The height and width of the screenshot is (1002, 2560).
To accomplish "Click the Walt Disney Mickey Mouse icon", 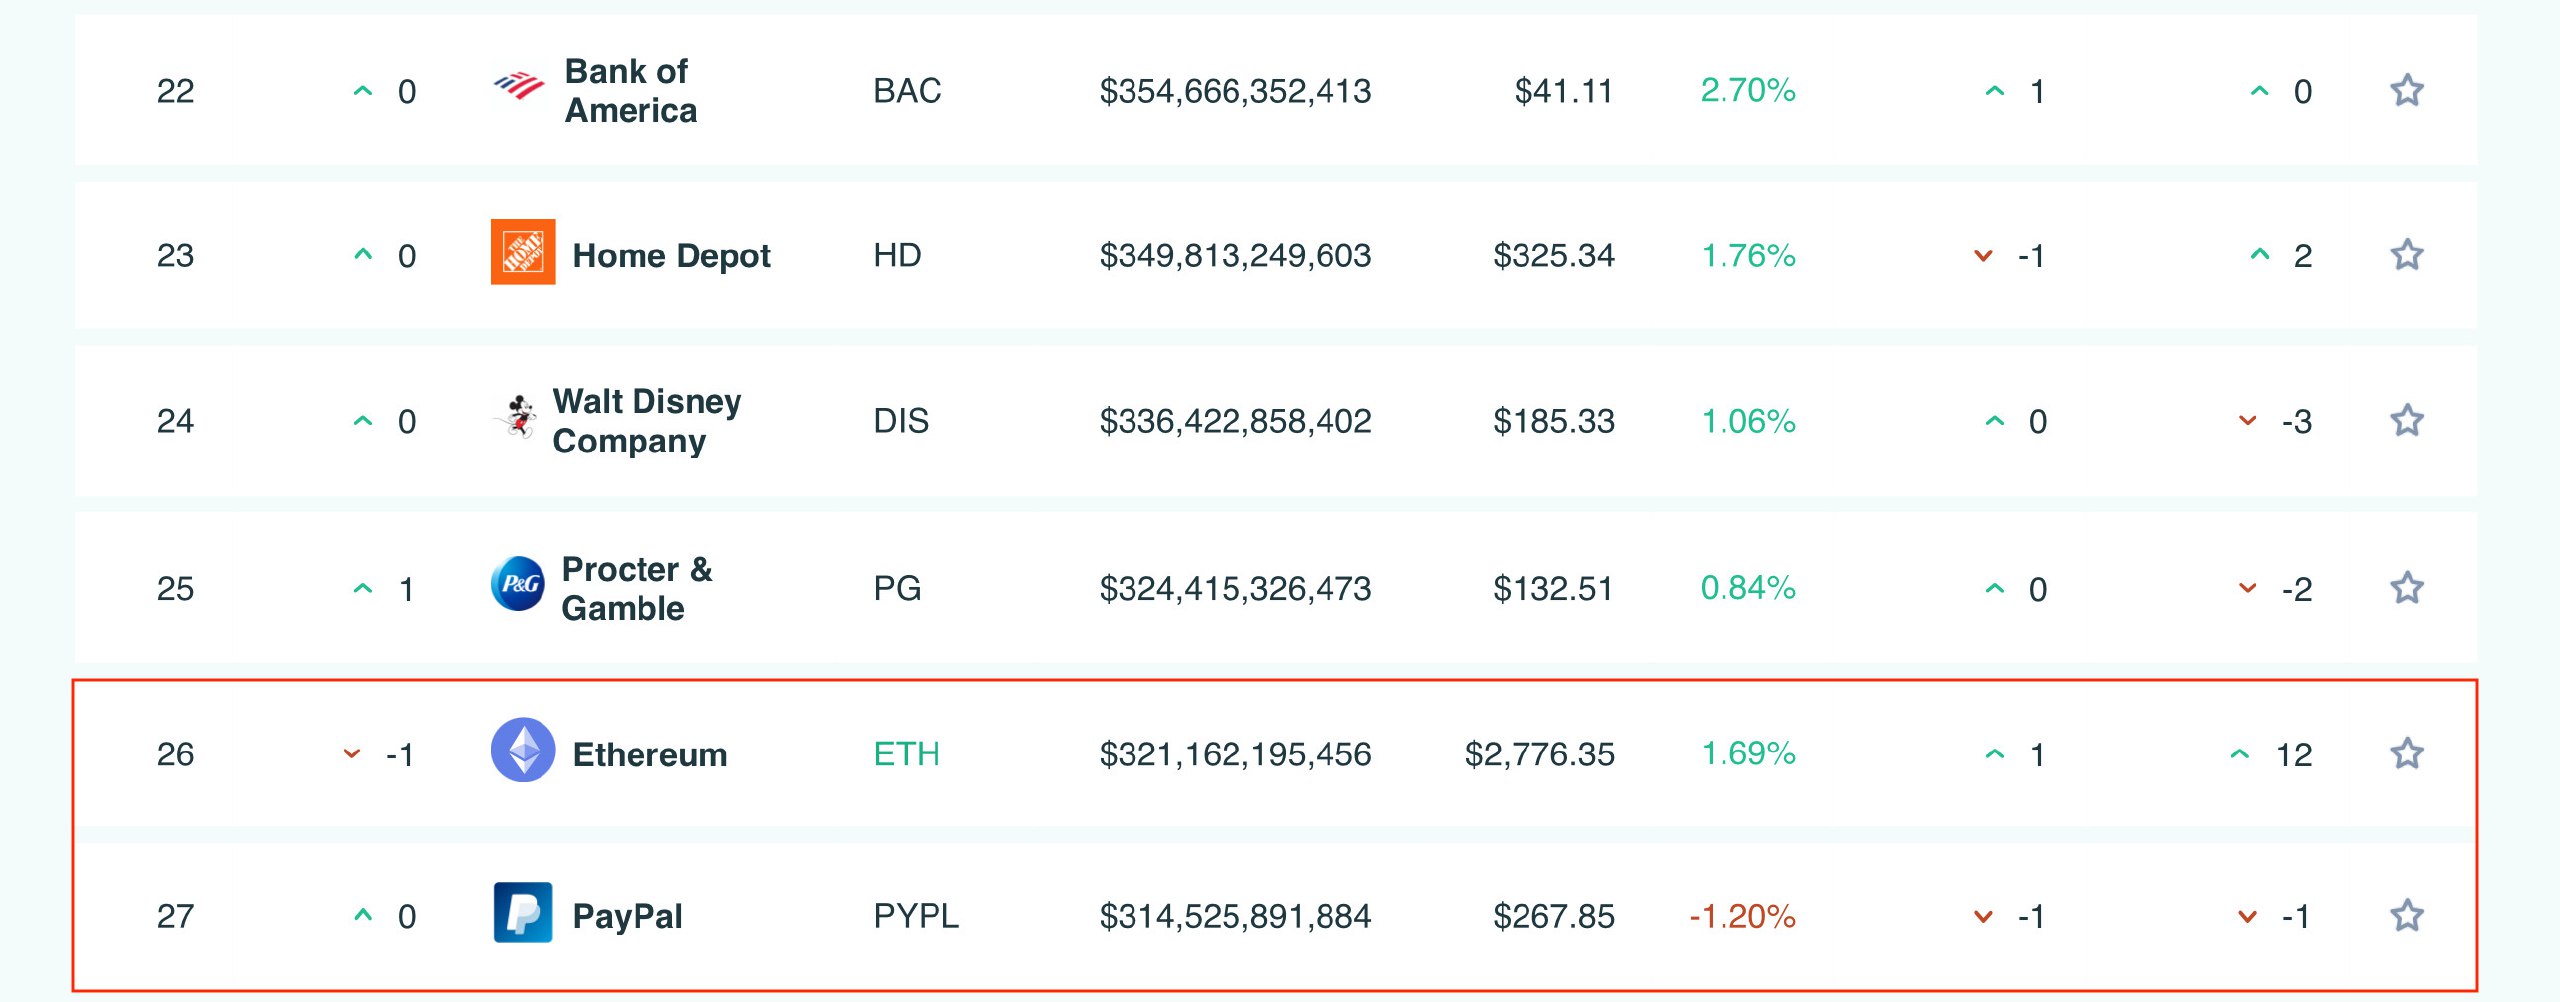I will point(518,417).
